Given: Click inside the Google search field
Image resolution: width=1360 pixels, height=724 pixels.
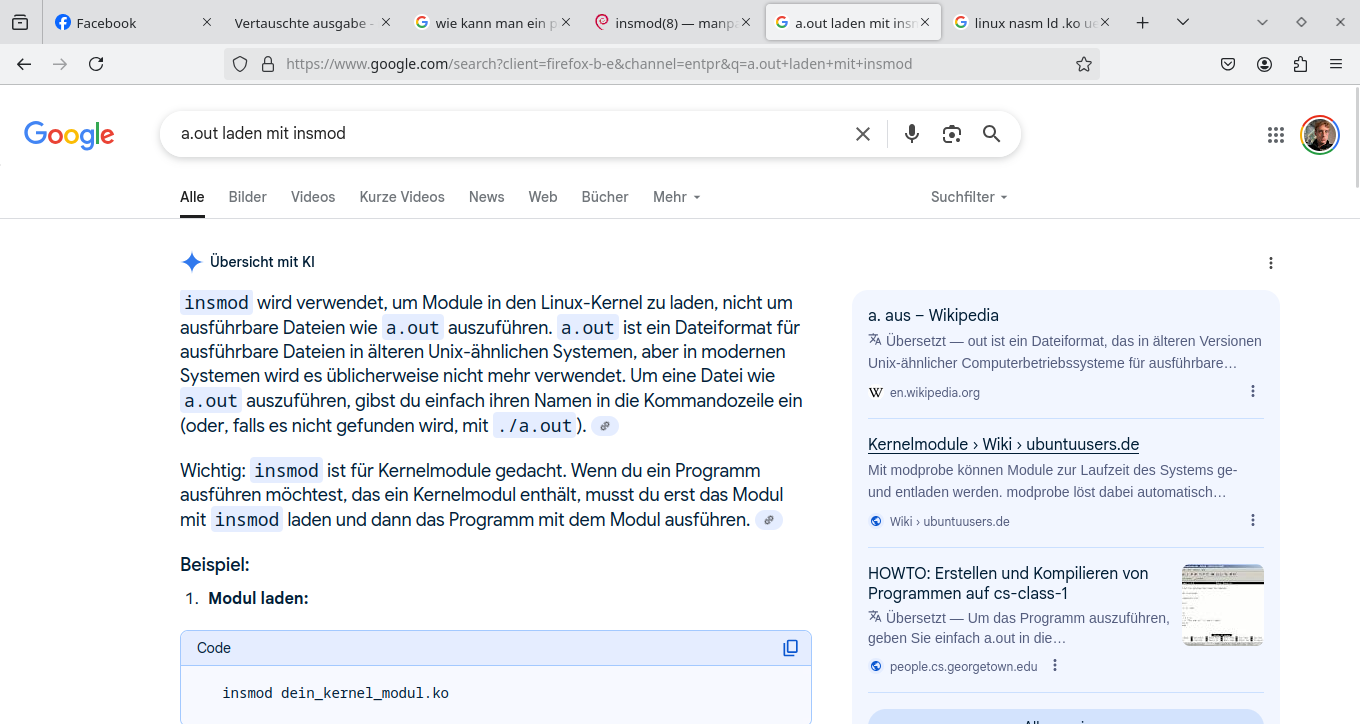Looking at the screenshot, I should tap(500, 132).
